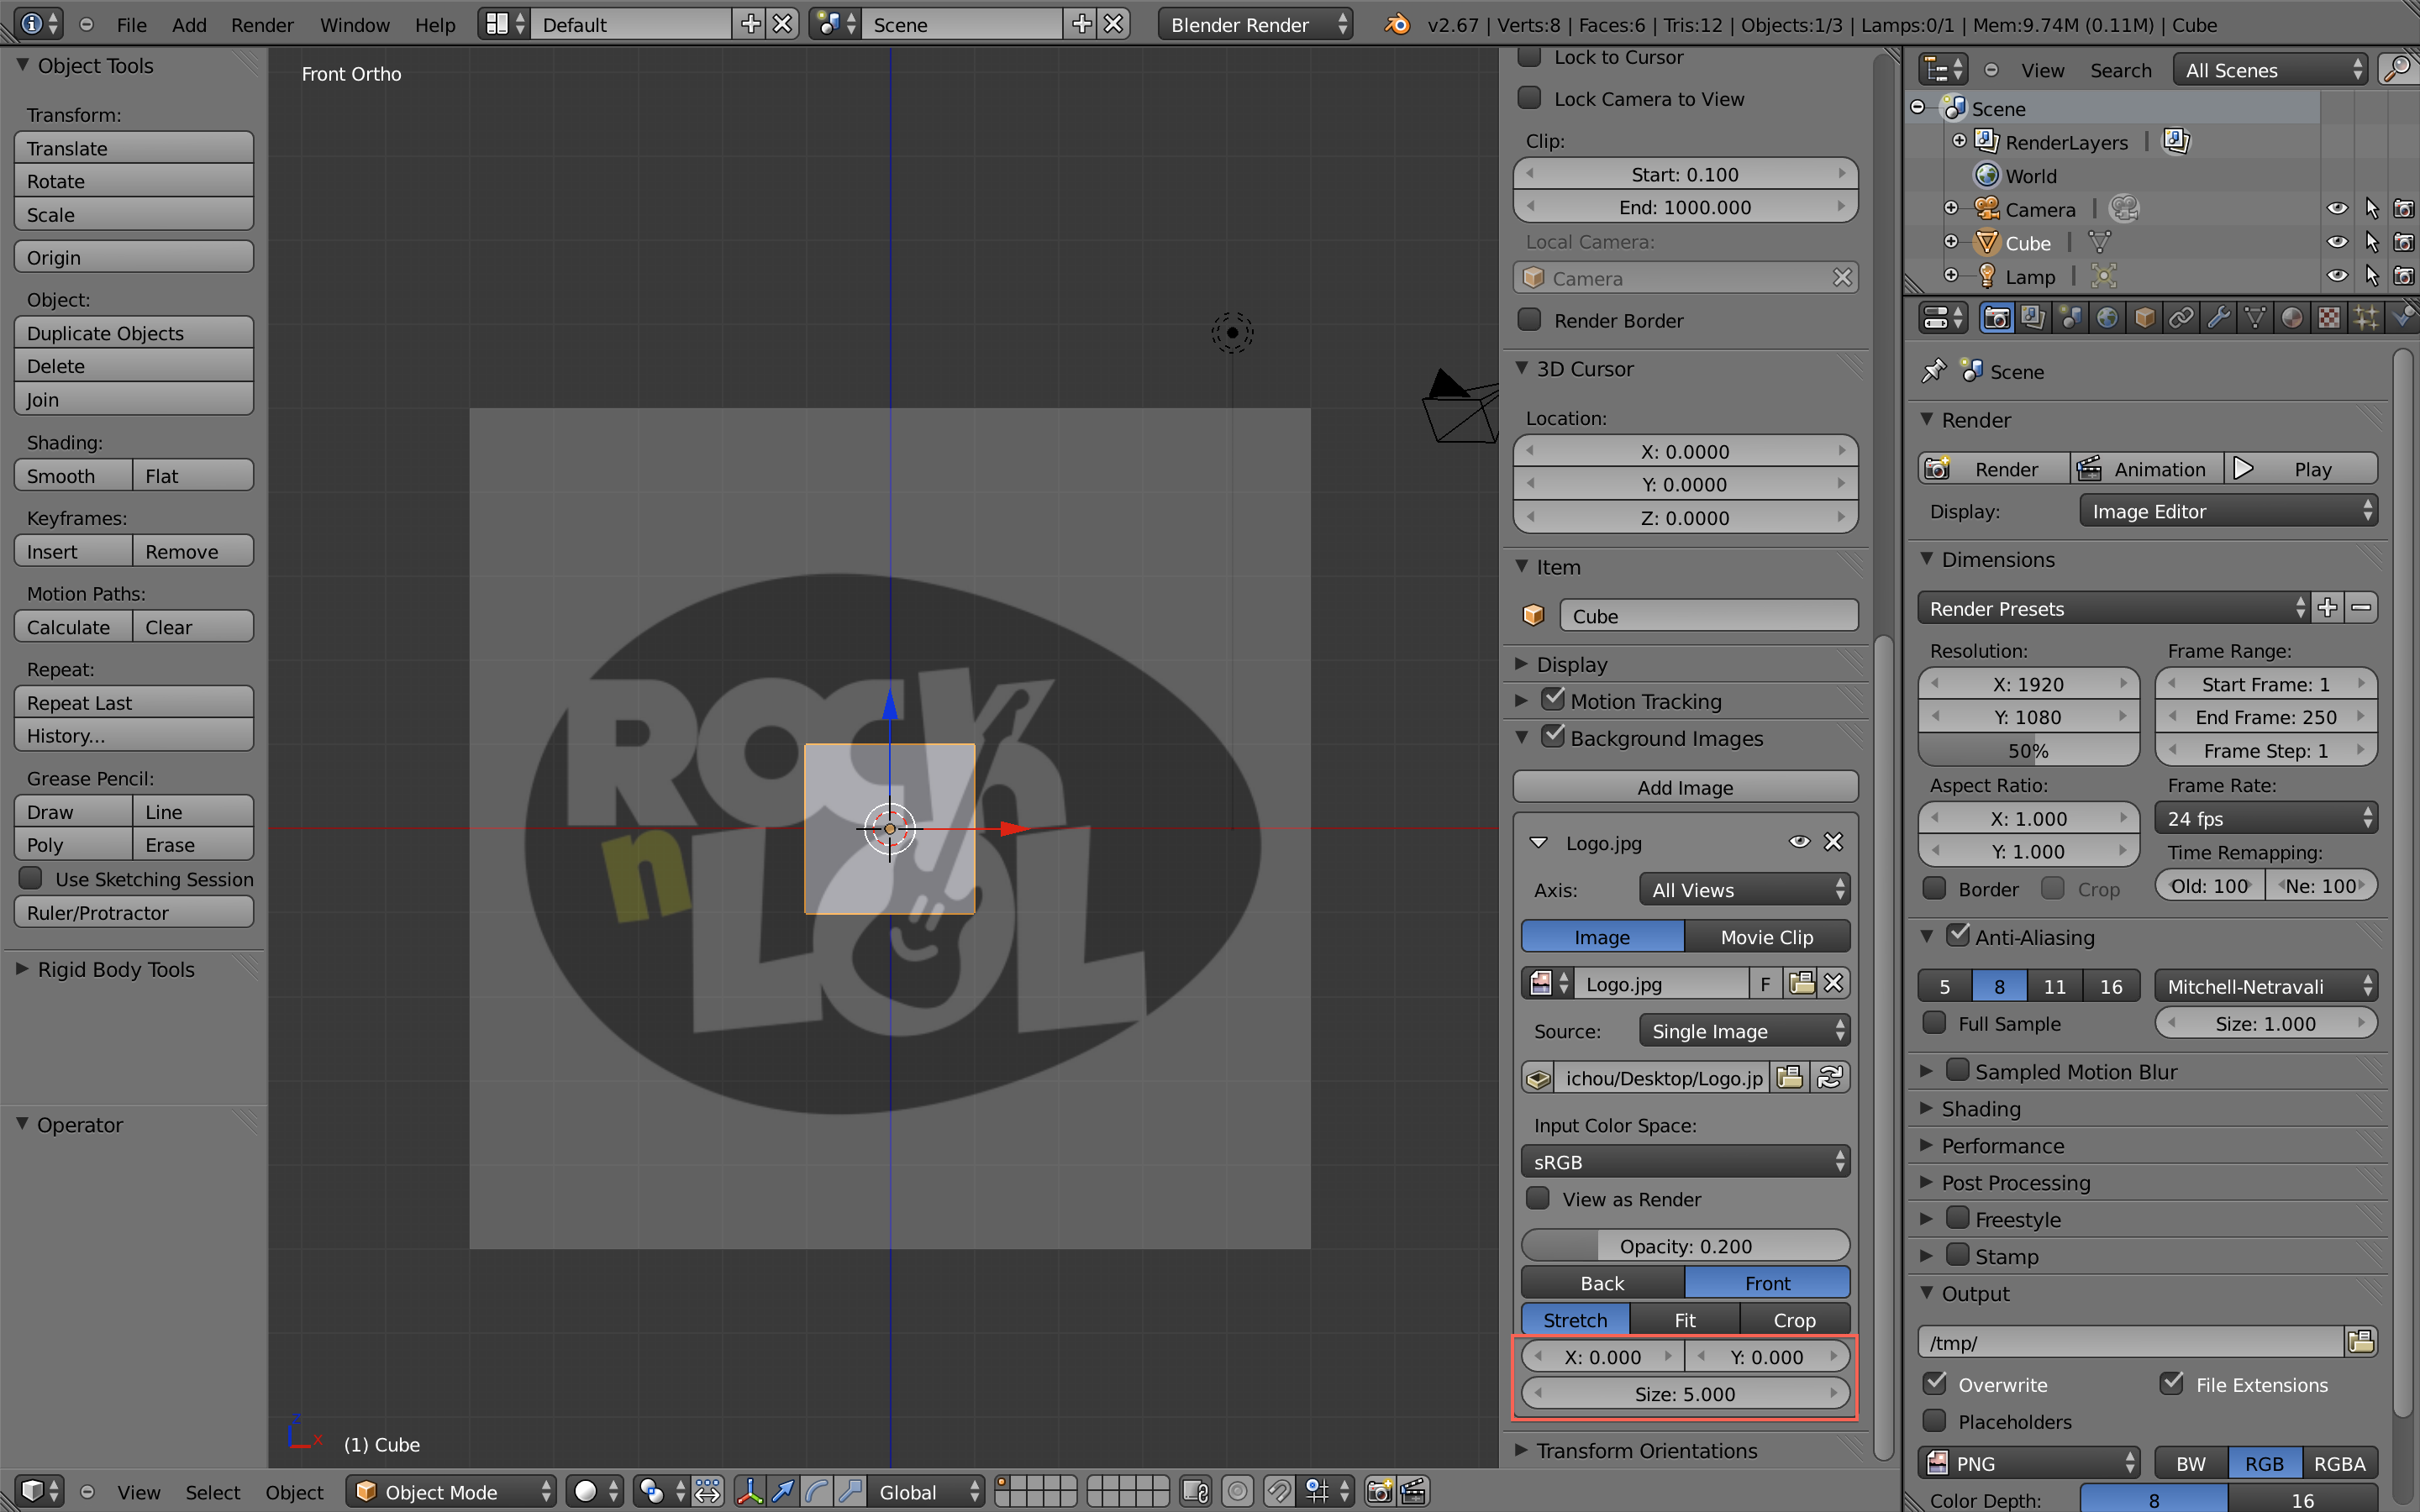Enable Use Sketching Session checkbox

pyautogui.click(x=31, y=878)
